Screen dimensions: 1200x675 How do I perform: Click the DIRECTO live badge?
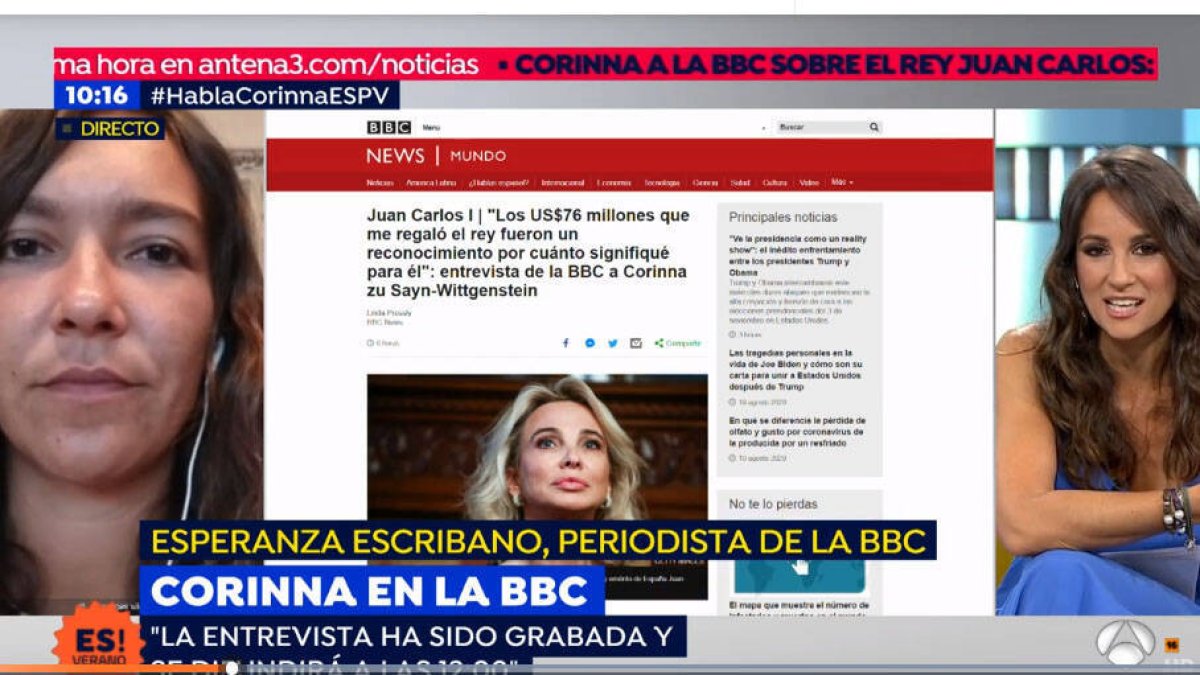[x=111, y=128]
